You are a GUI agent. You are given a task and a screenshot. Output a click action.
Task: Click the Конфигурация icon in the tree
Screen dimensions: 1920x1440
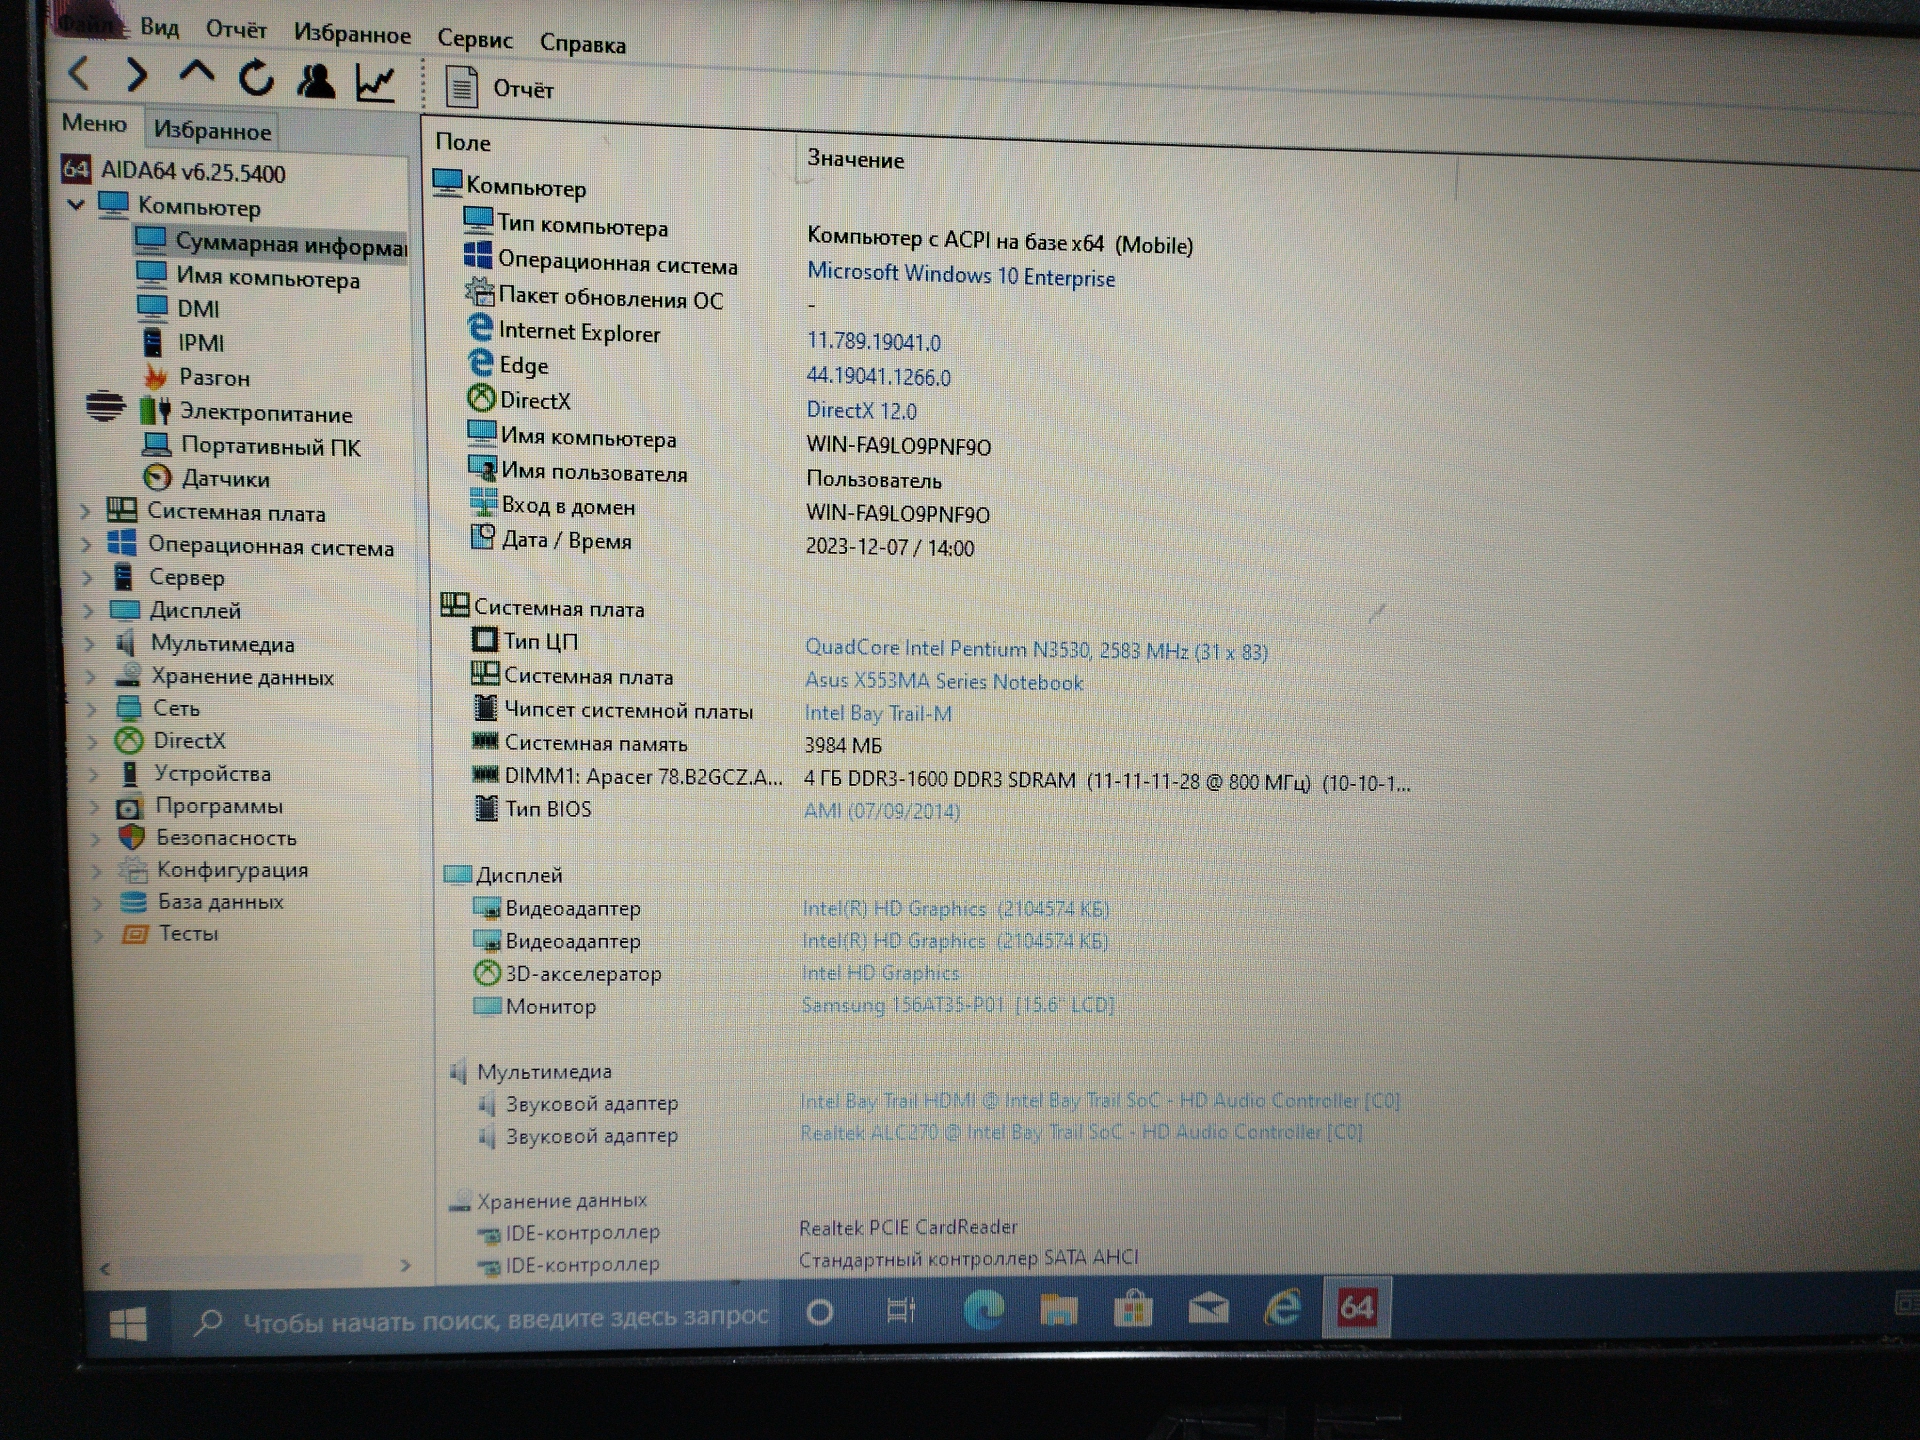coord(133,869)
